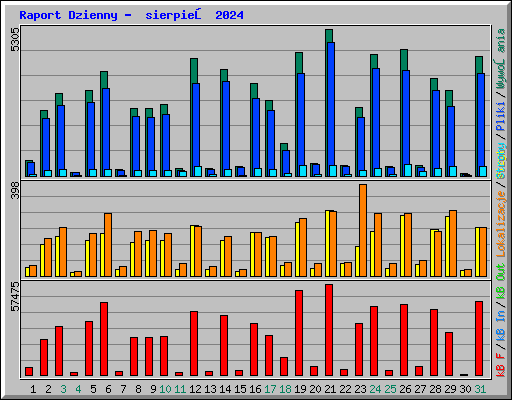
Task: Click the blue bar for day 31
Action: point(481,125)
